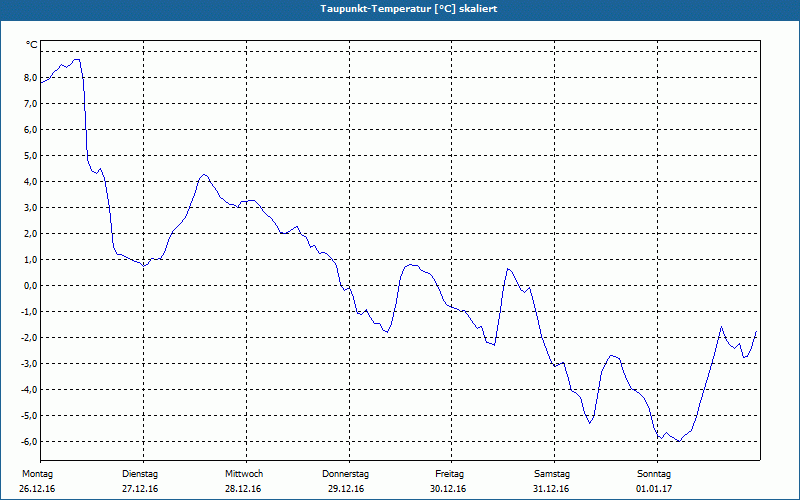Click the 0,0 value on the y-axis
Viewport: 800px width, 500px height.
tap(30, 286)
